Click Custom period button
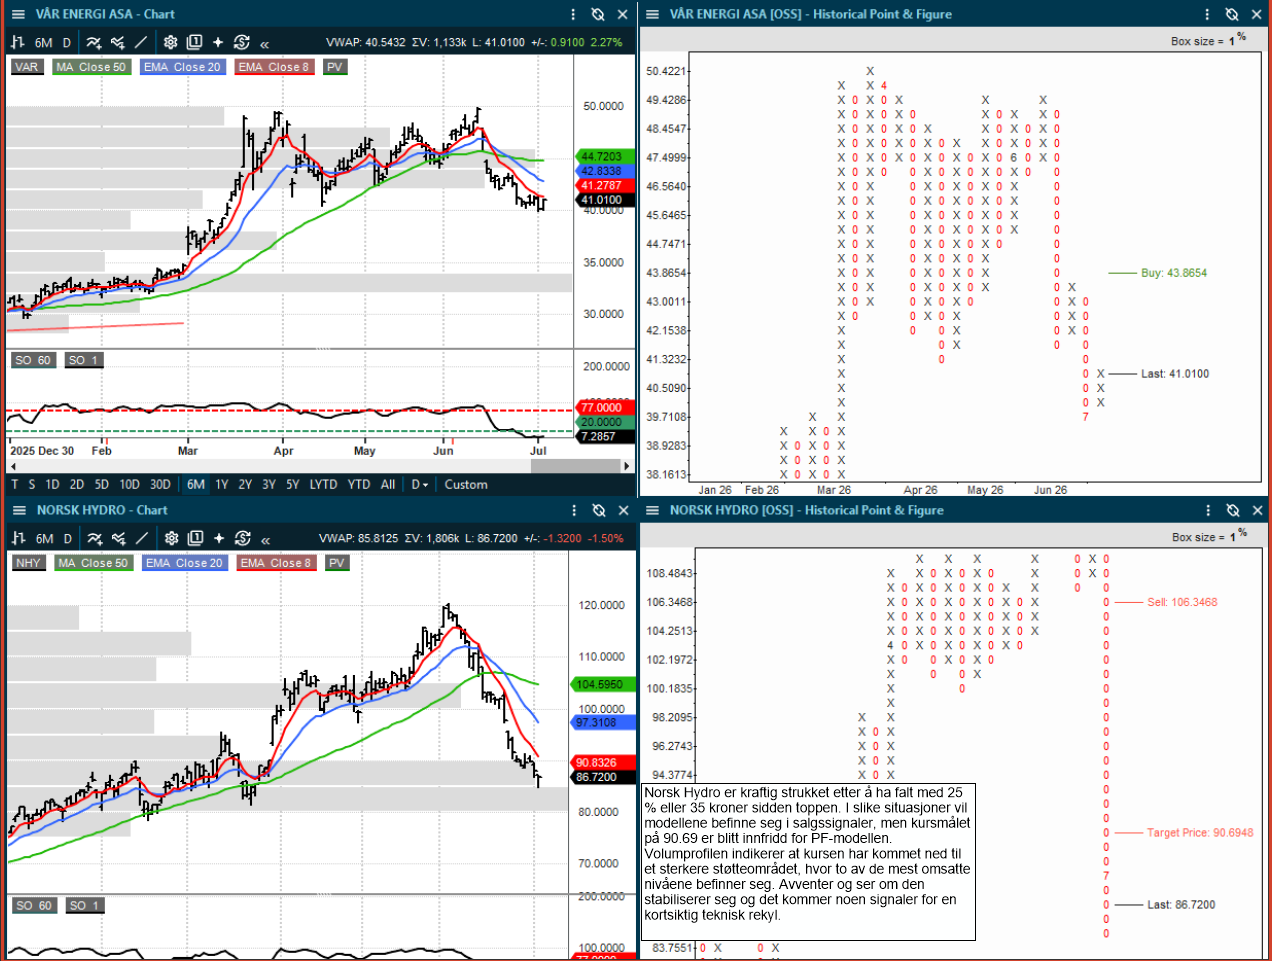This screenshot has height=961, width=1272. point(466,484)
